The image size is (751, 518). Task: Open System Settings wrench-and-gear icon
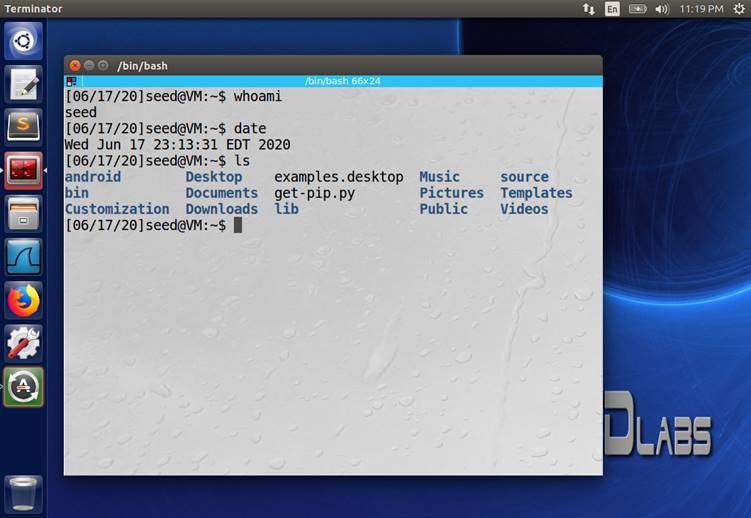pyautogui.click(x=23, y=343)
